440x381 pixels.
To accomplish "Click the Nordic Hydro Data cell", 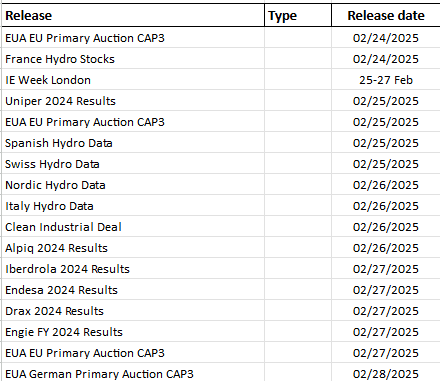I will tap(133, 185).
